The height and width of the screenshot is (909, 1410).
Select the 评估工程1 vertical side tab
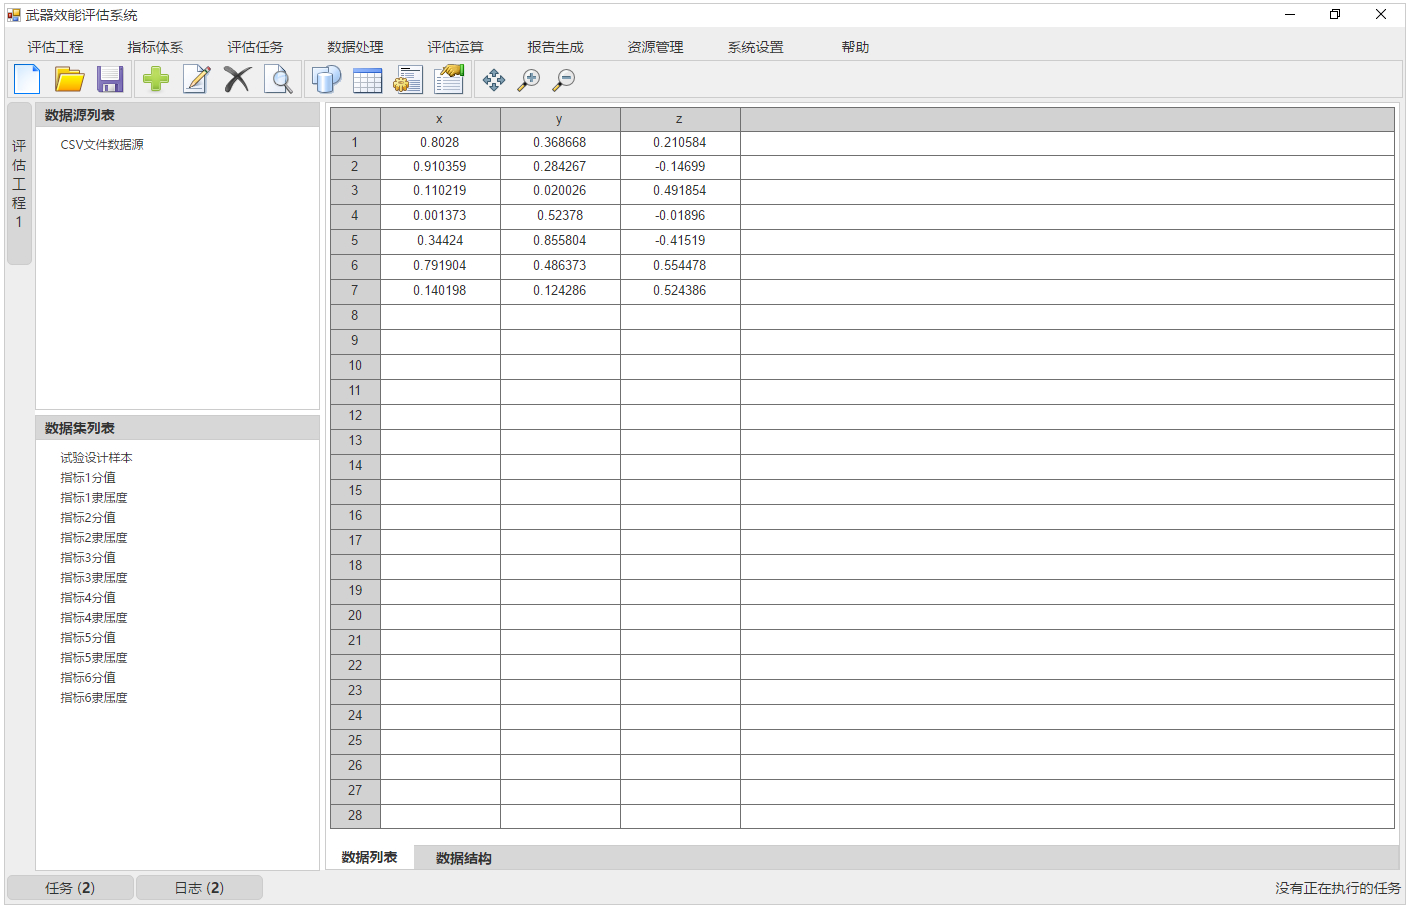pyautogui.click(x=19, y=184)
